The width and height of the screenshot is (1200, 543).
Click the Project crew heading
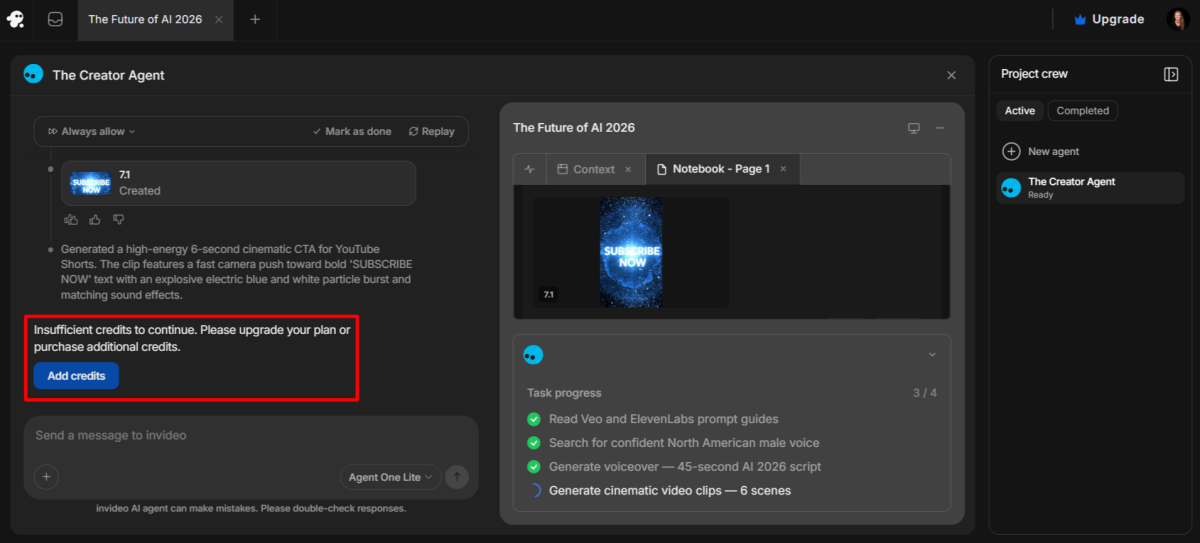[x=1035, y=74]
